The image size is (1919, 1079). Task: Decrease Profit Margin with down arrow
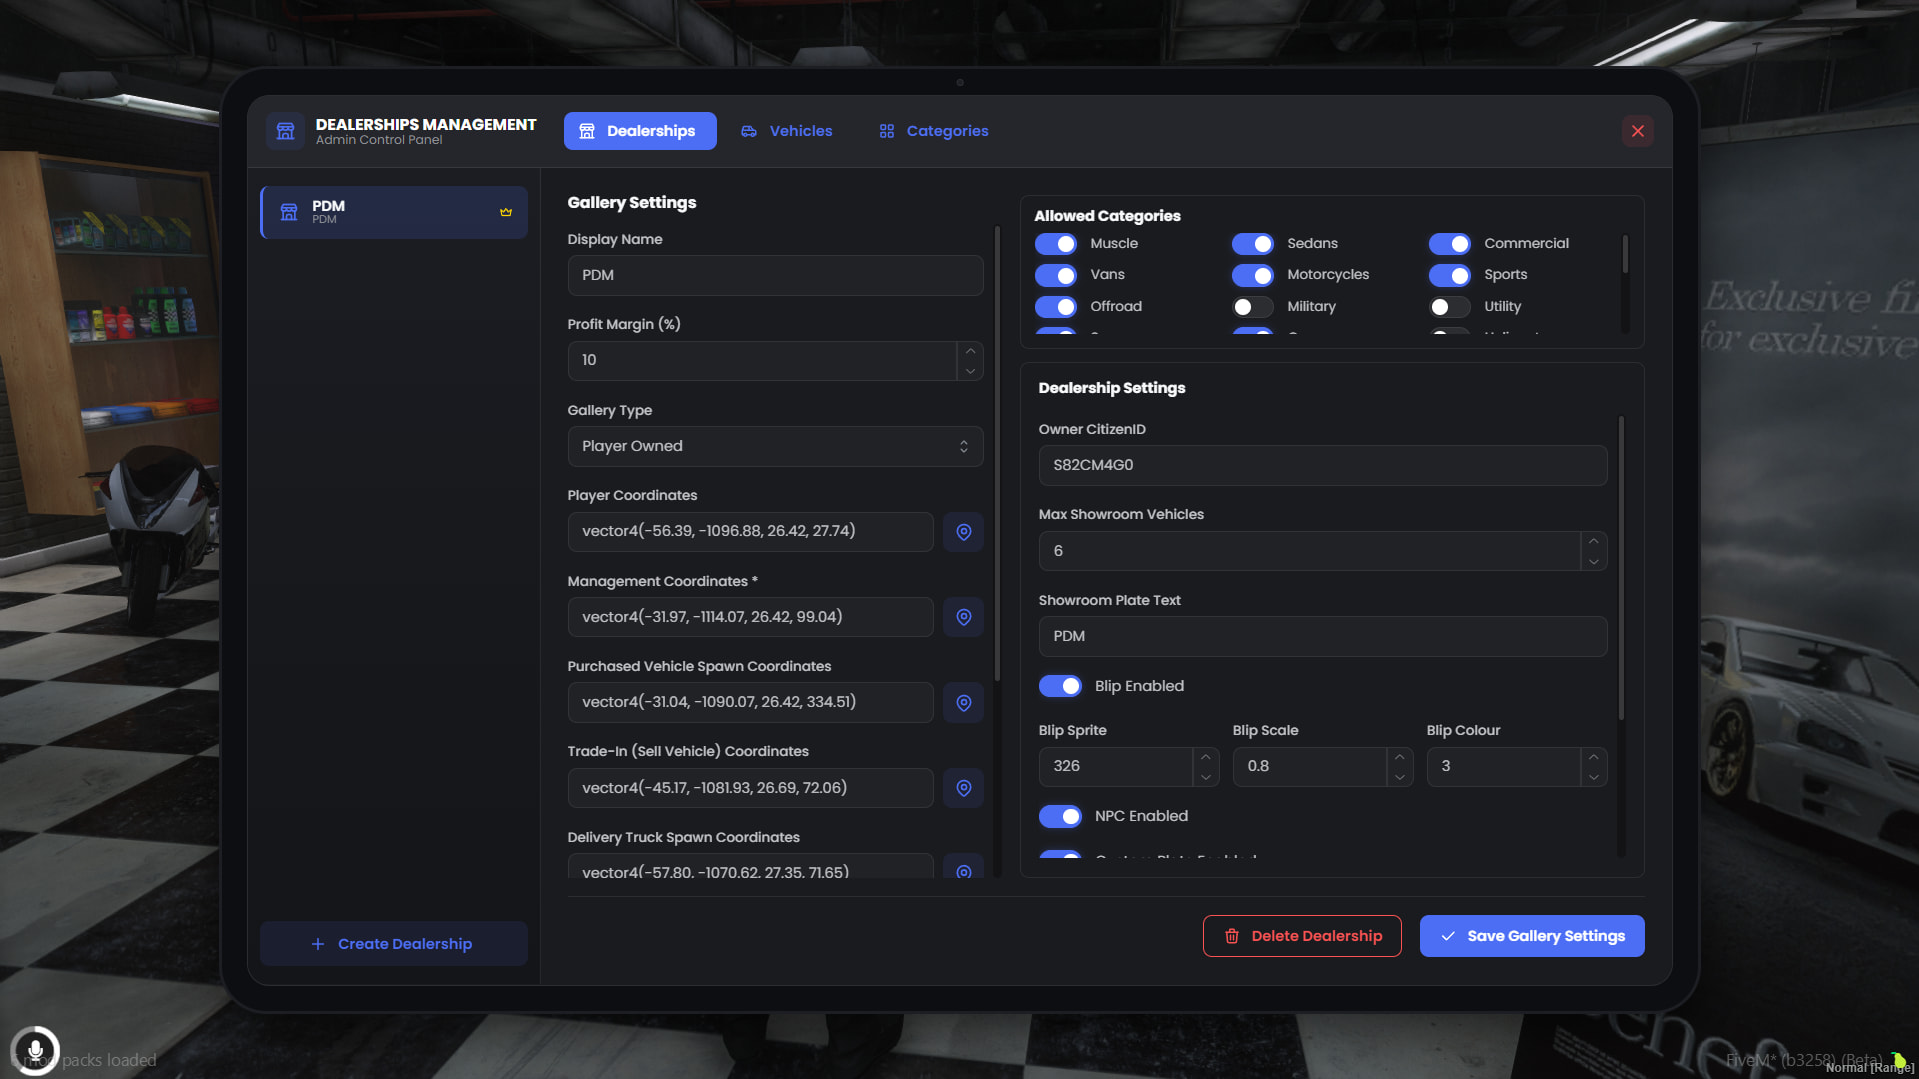click(x=970, y=371)
